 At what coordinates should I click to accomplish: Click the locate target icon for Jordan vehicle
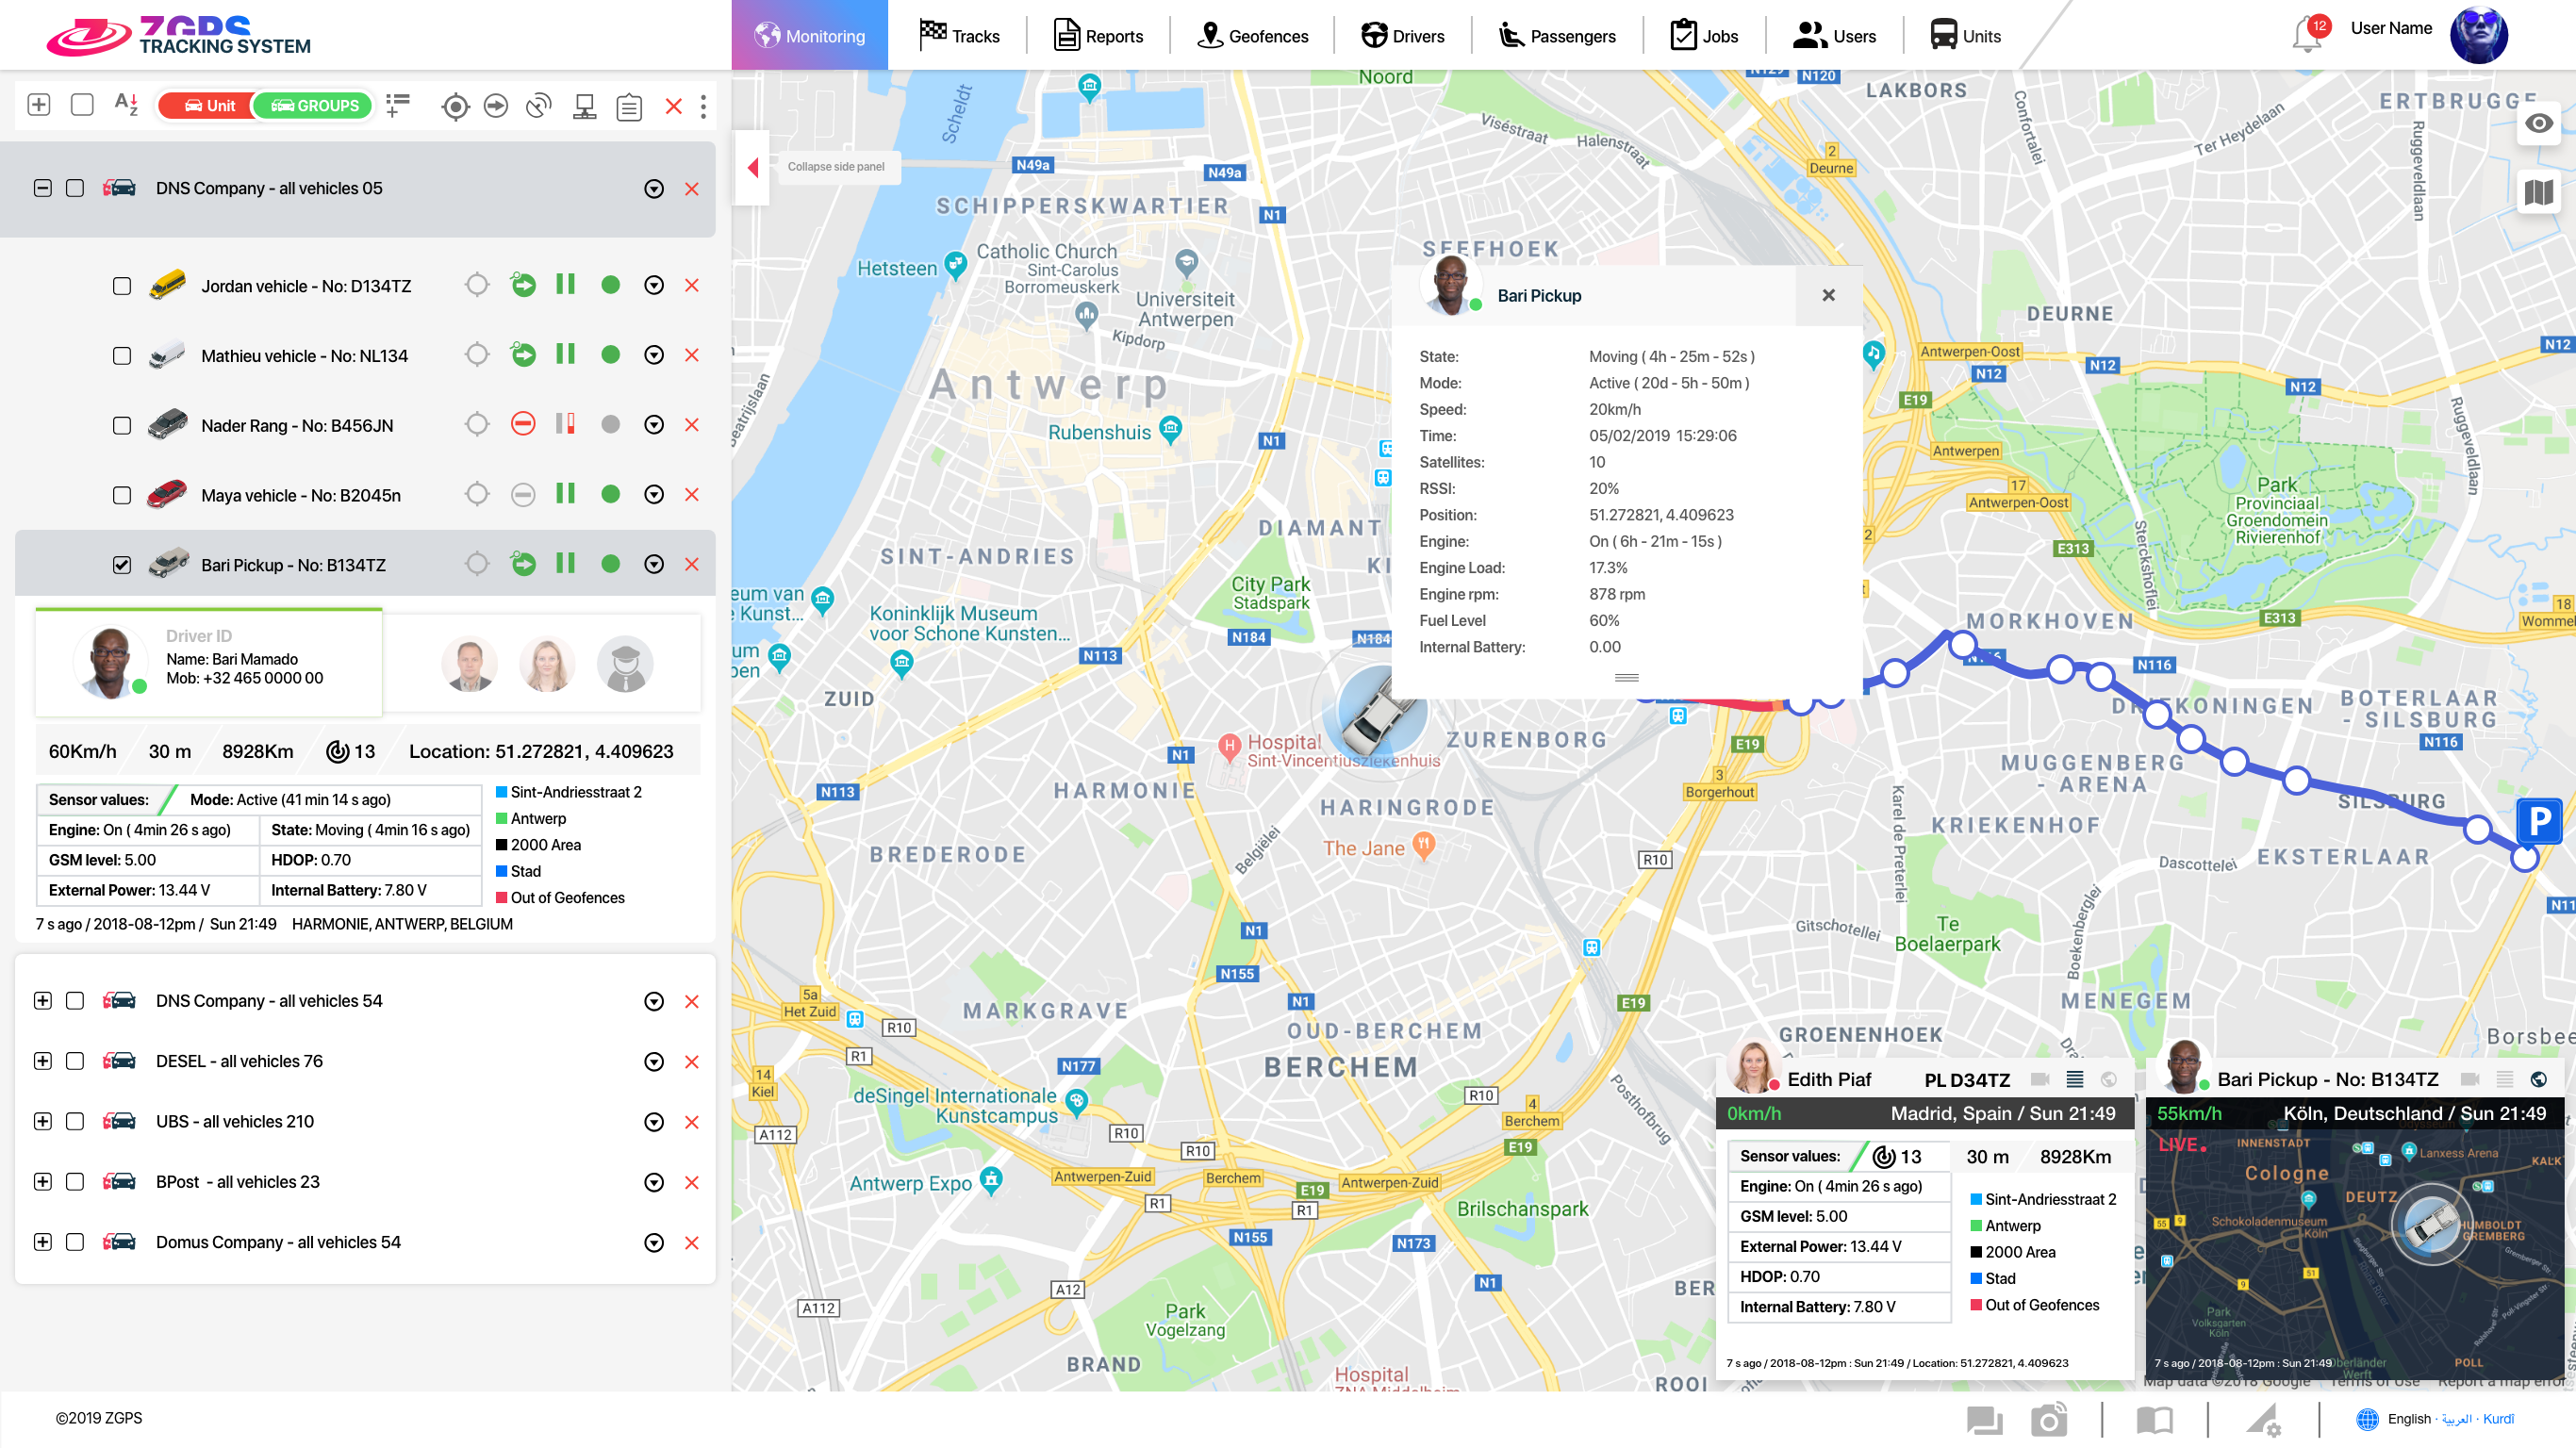pyautogui.click(x=477, y=286)
